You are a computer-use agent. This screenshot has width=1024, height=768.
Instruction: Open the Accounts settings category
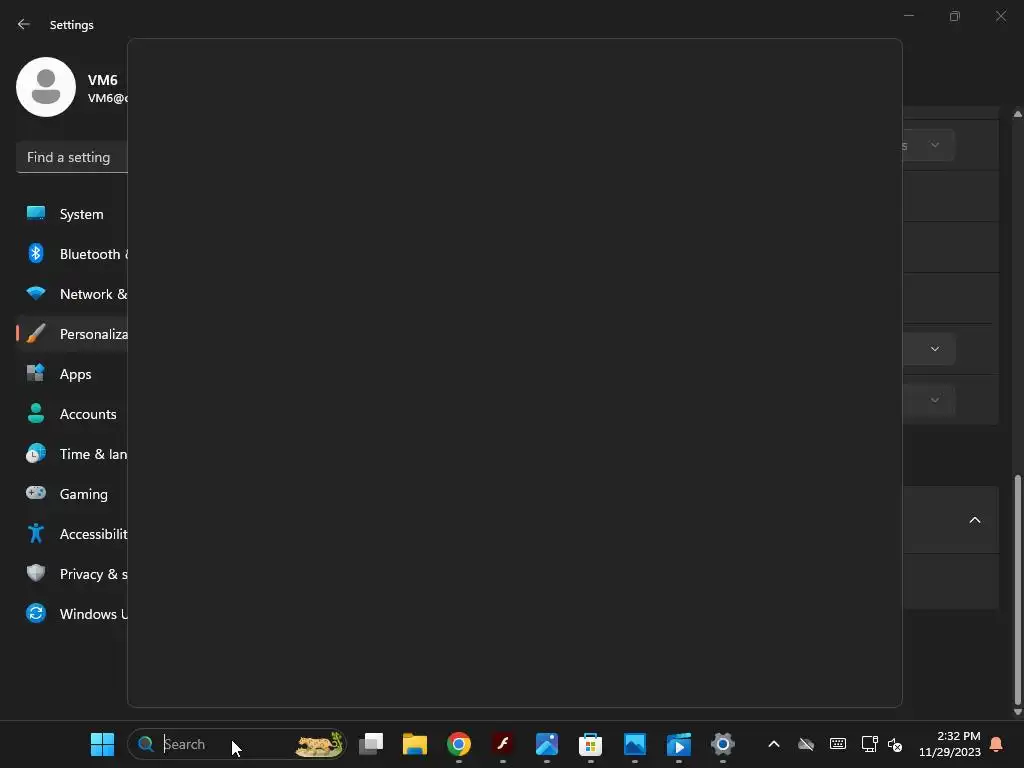tap(72, 414)
